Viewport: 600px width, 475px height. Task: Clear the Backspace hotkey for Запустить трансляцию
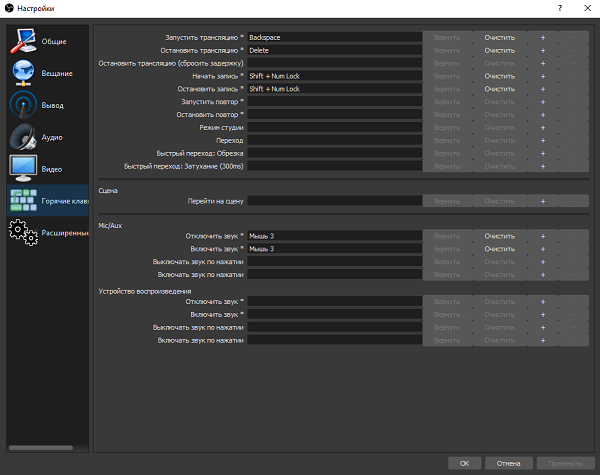click(x=499, y=37)
